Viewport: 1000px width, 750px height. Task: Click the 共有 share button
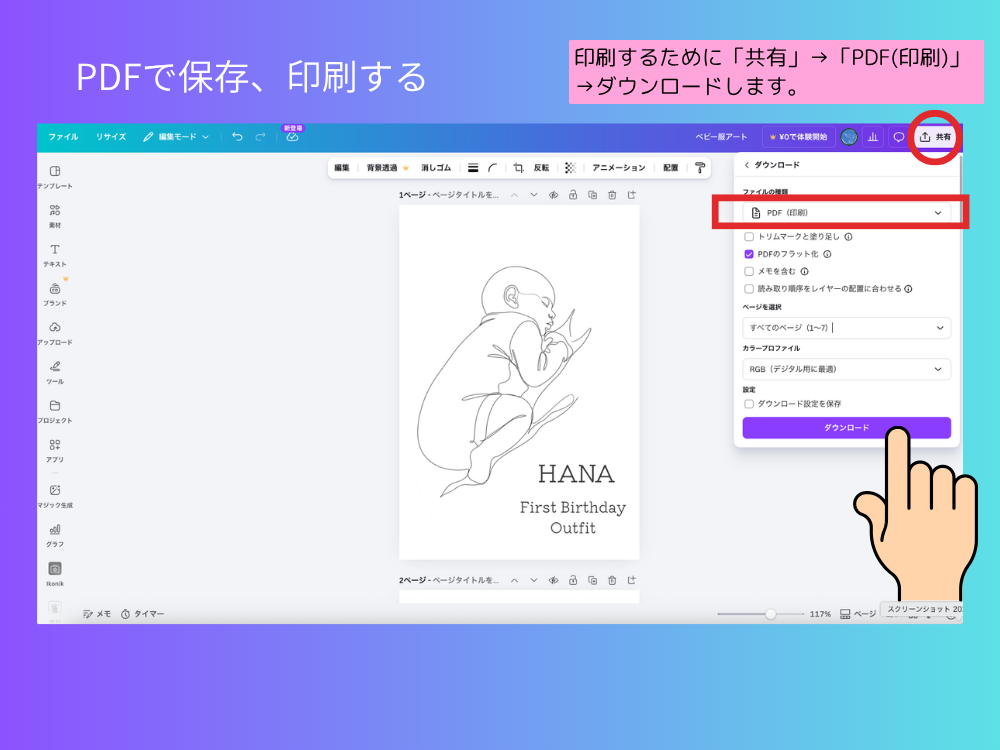click(x=936, y=136)
